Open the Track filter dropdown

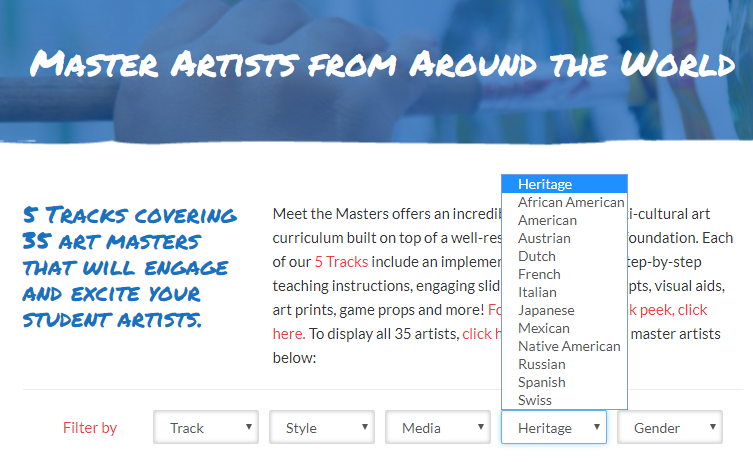(x=206, y=427)
